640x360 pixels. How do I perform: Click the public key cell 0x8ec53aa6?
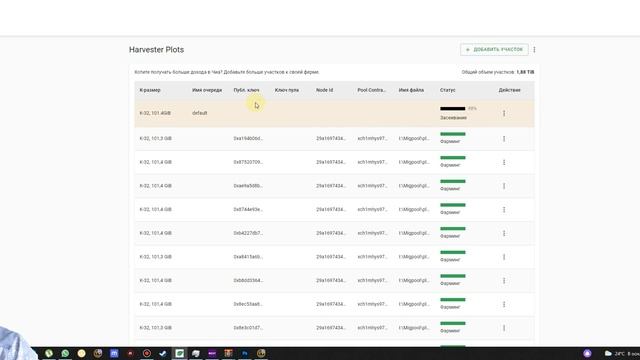coord(248,304)
